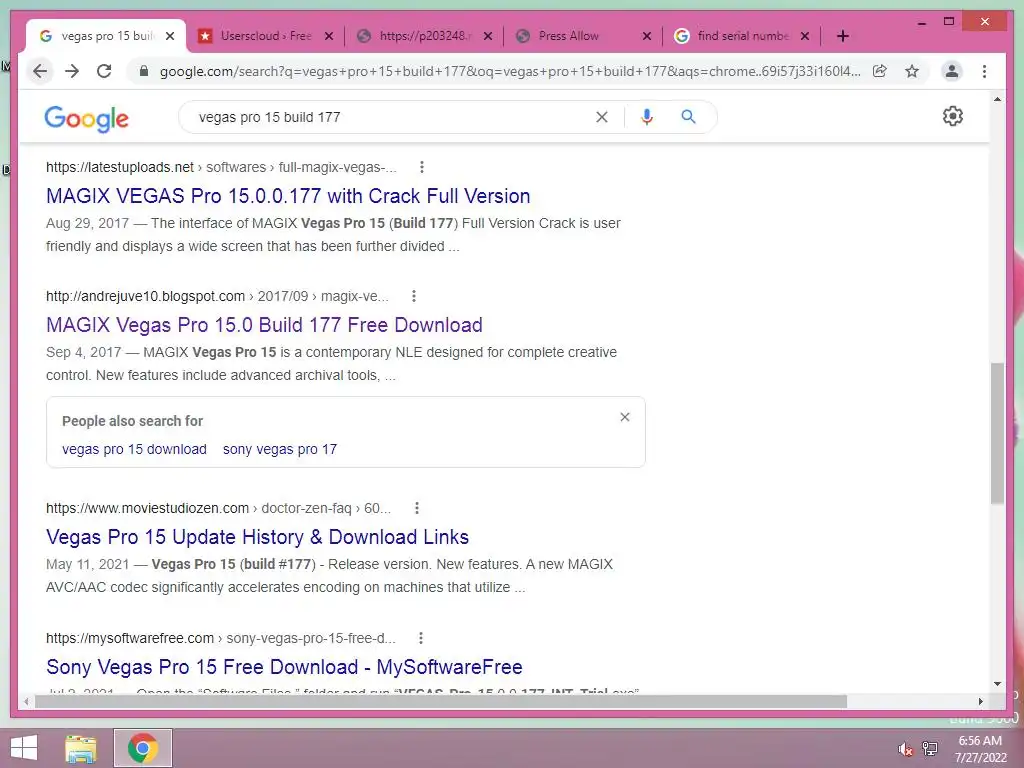
Task: Open Google quick settings gear
Action: click(953, 116)
